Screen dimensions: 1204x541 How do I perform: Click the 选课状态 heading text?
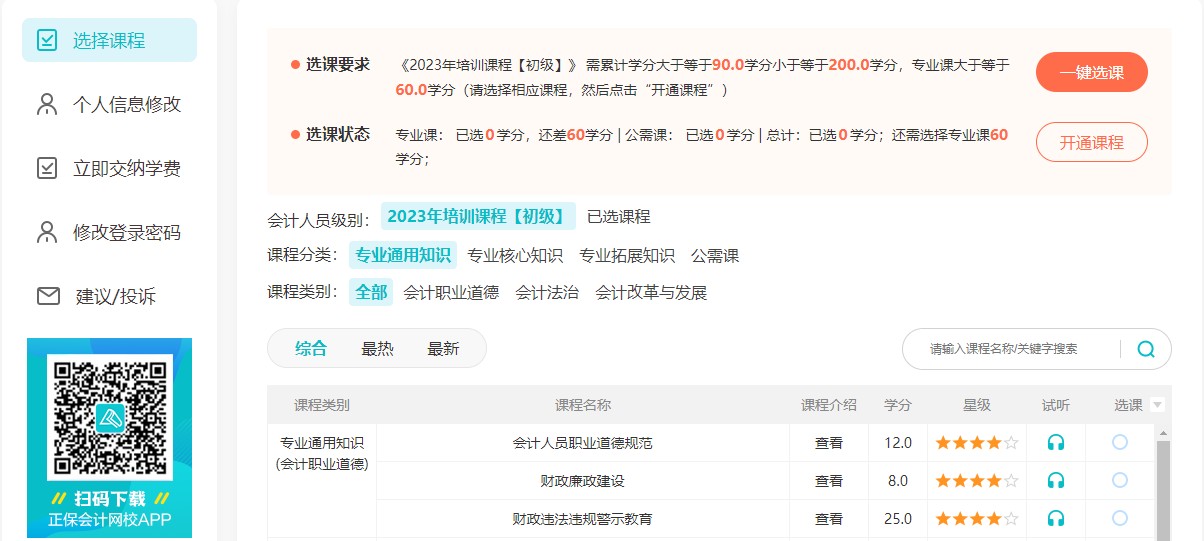(337, 134)
